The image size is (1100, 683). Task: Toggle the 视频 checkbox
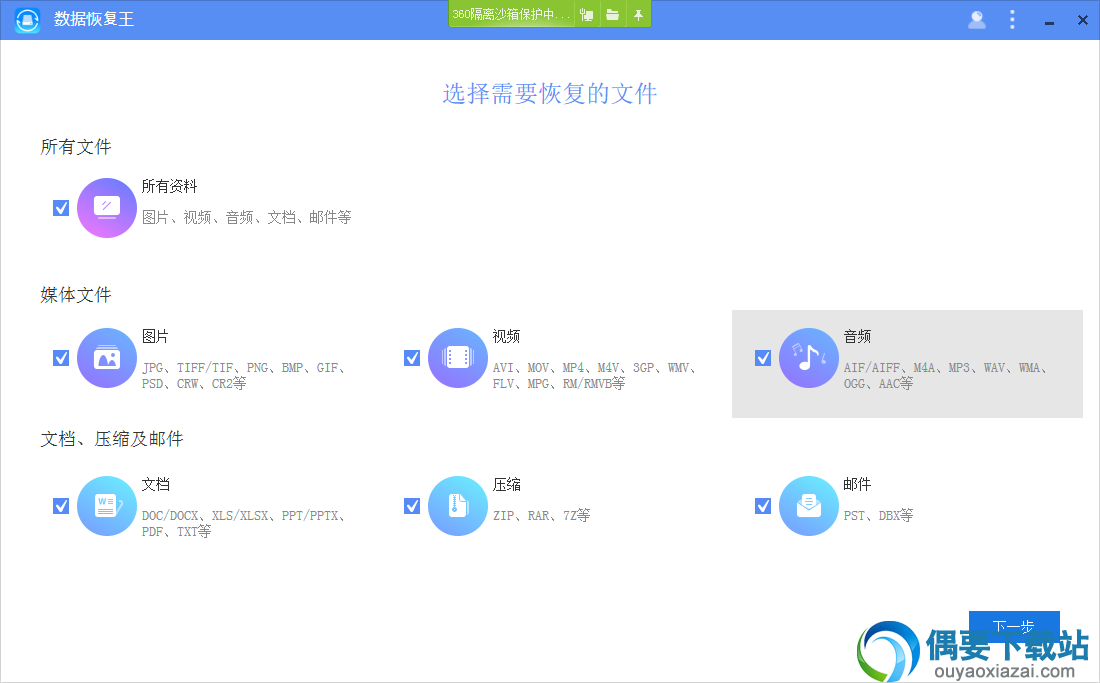412,358
